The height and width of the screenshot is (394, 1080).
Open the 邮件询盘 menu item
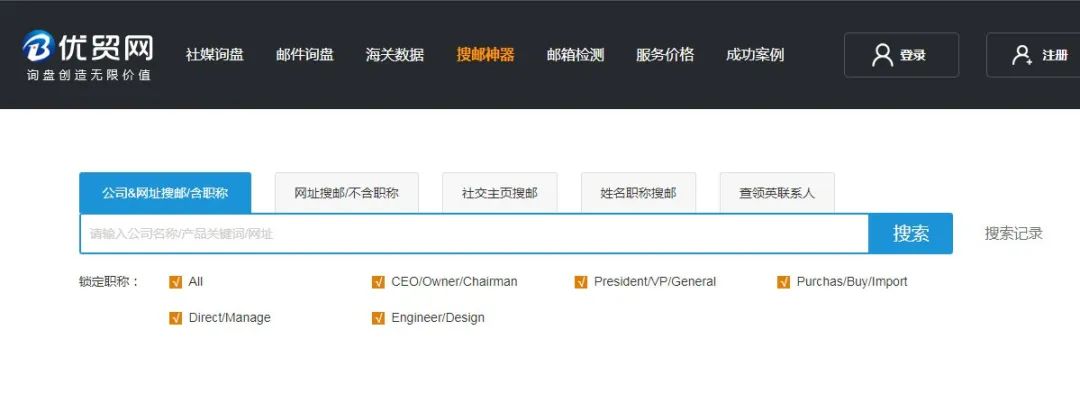point(305,54)
